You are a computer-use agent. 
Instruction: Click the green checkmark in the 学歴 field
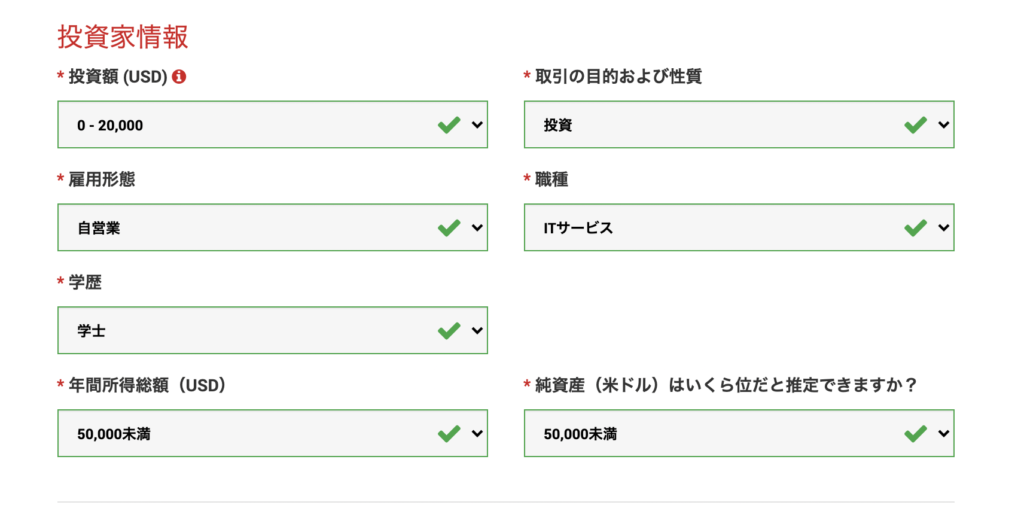pyautogui.click(x=449, y=330)
